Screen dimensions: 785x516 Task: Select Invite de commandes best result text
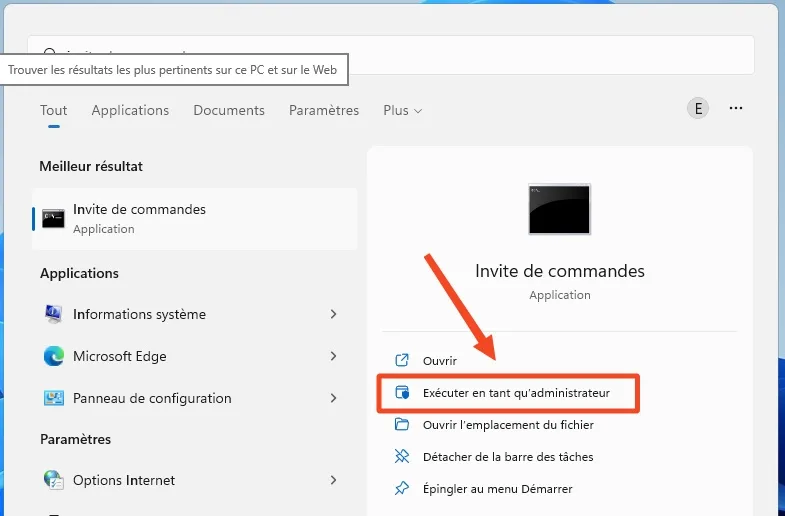tap(139, 209)
